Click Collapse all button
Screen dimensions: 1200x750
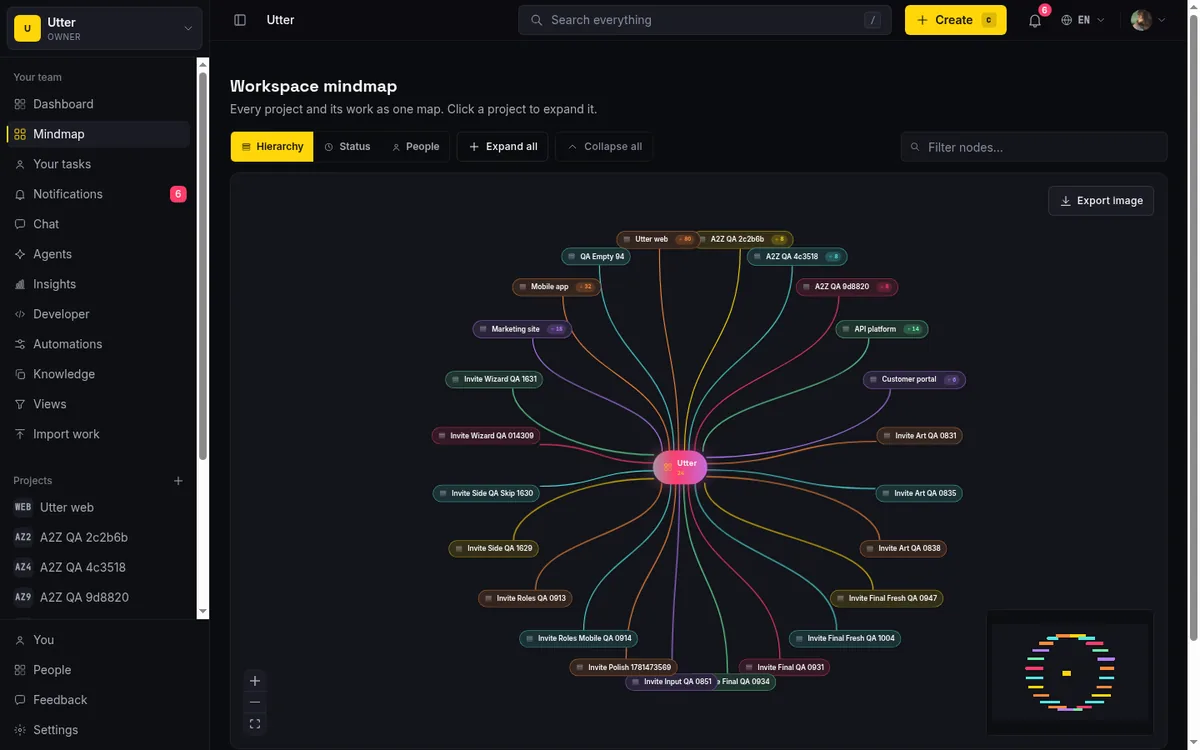[x=604, y=147]
